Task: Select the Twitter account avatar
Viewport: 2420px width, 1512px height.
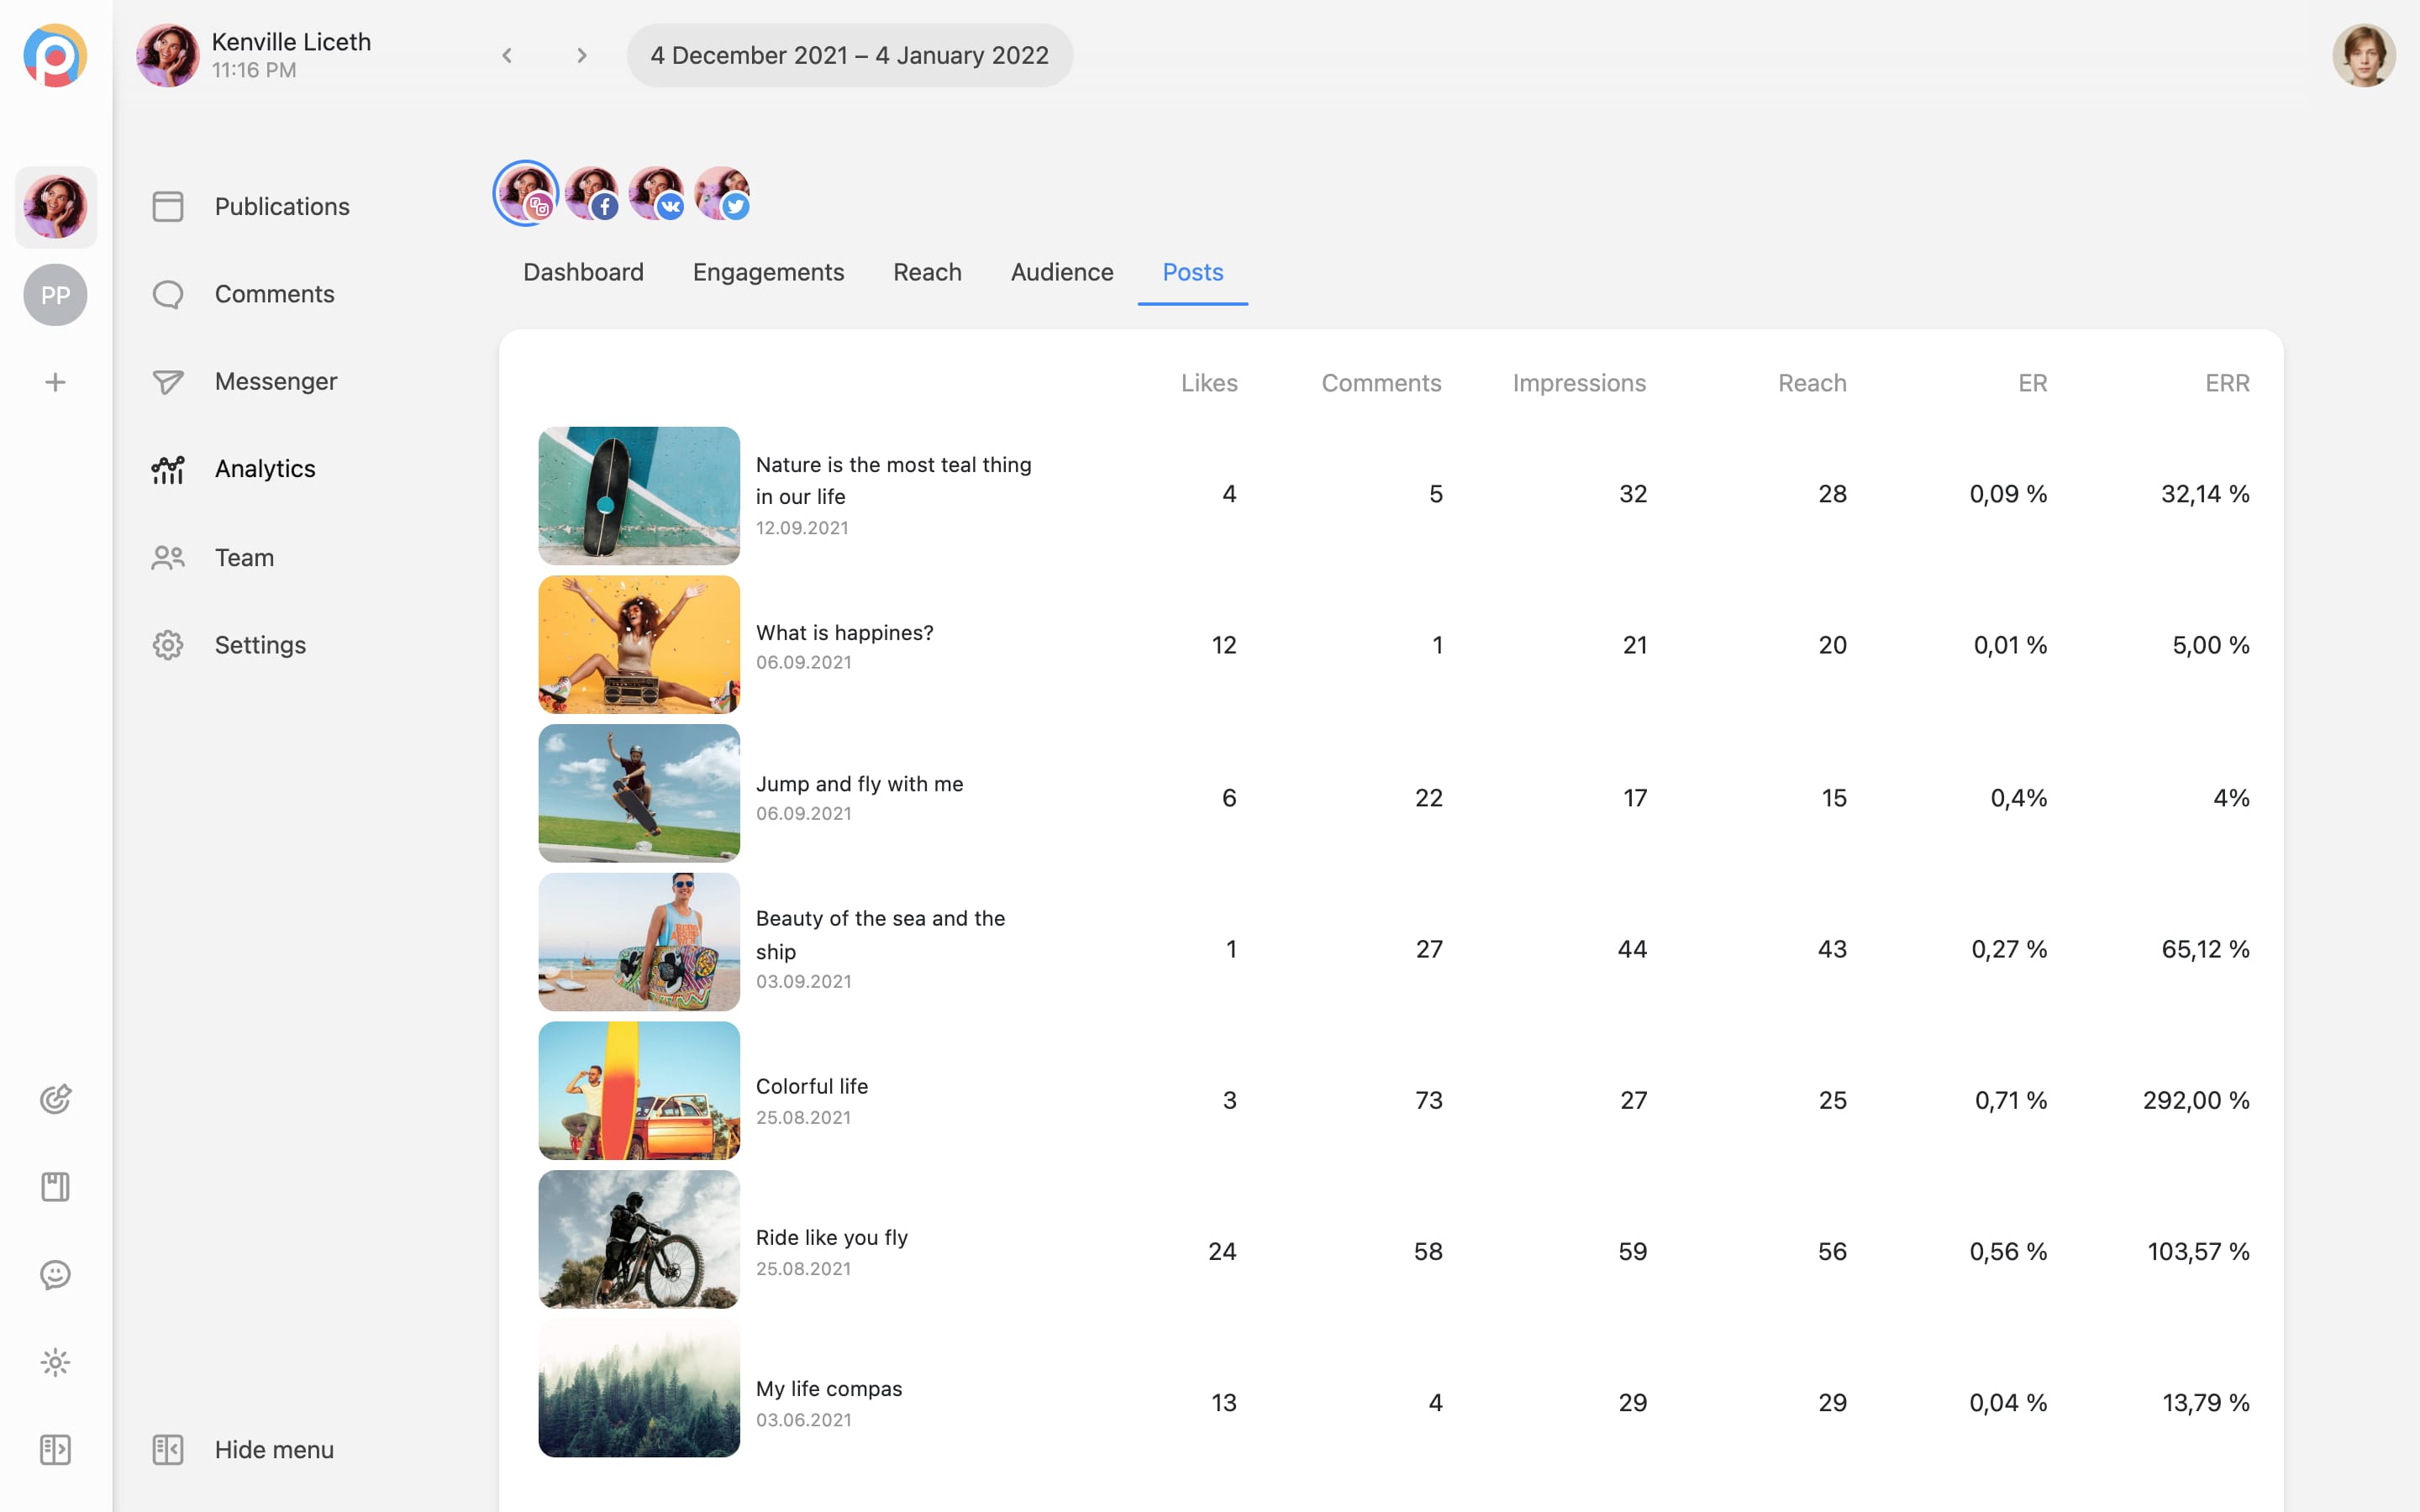Action: (722, 193)
